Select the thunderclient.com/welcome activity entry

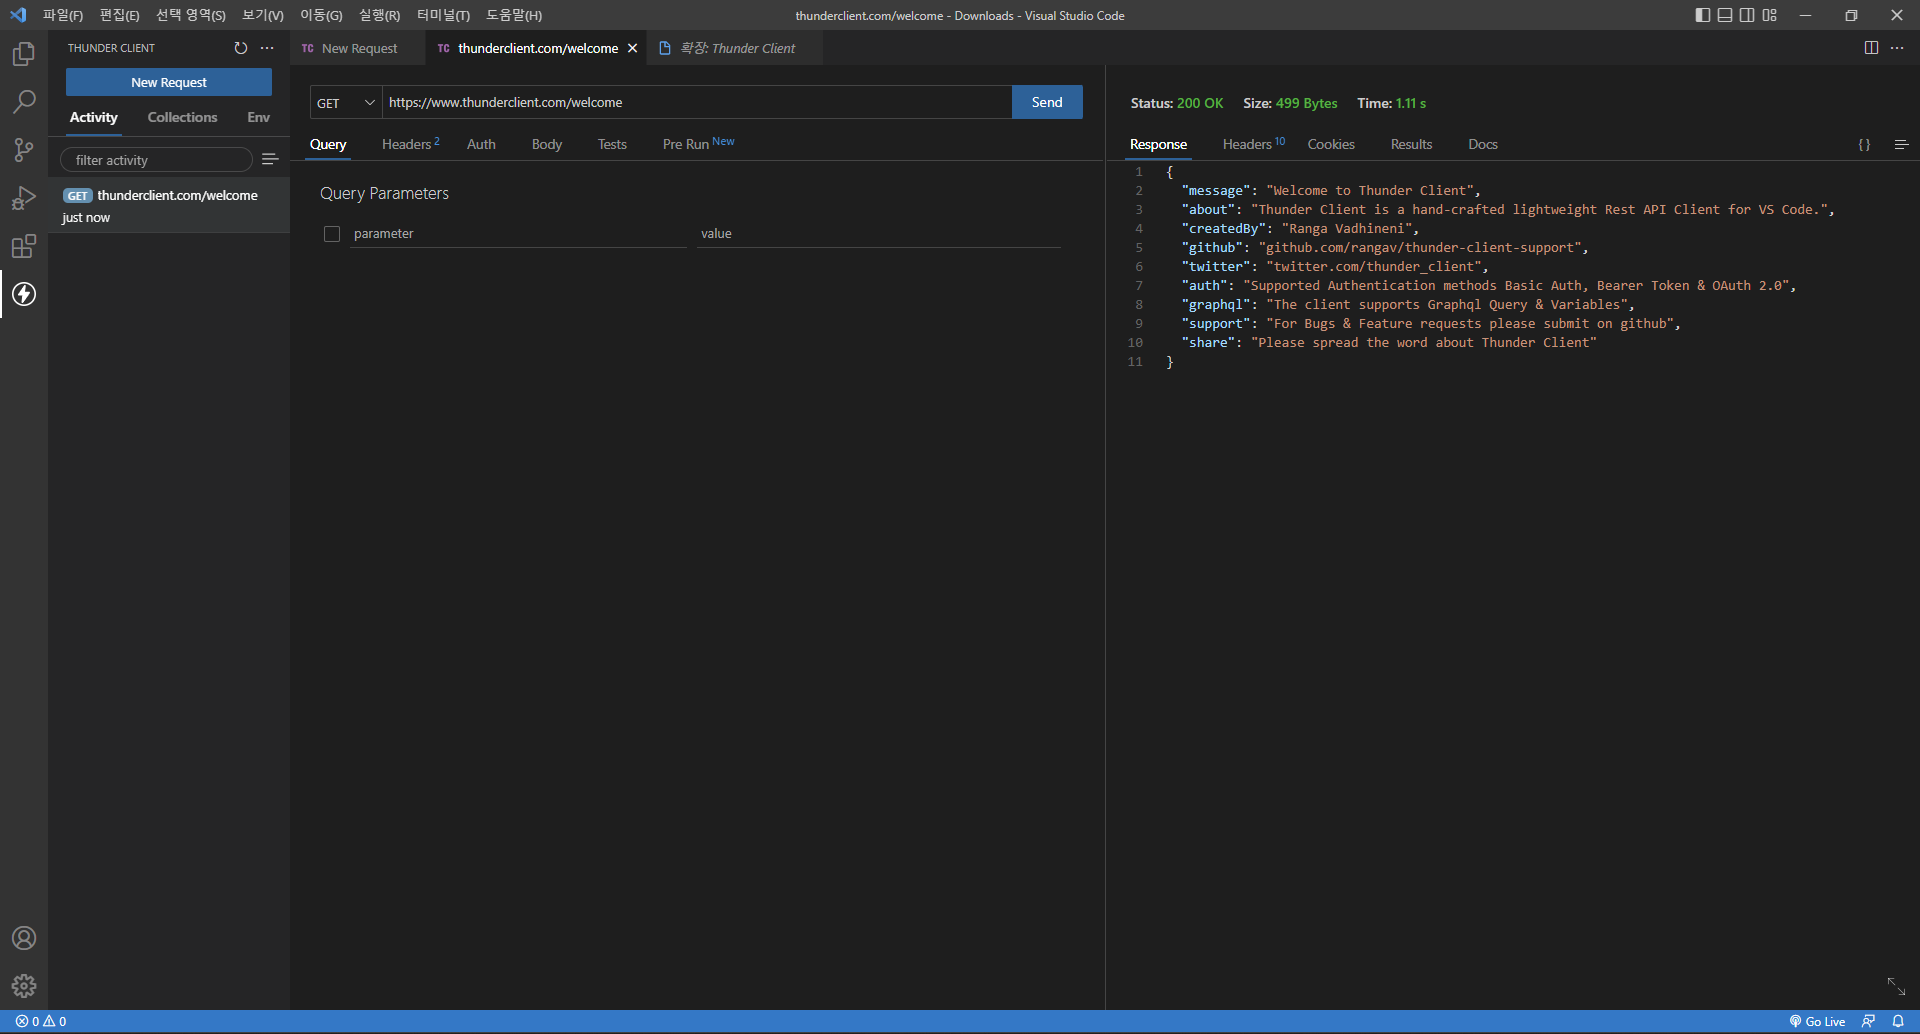tap(169, 205)
